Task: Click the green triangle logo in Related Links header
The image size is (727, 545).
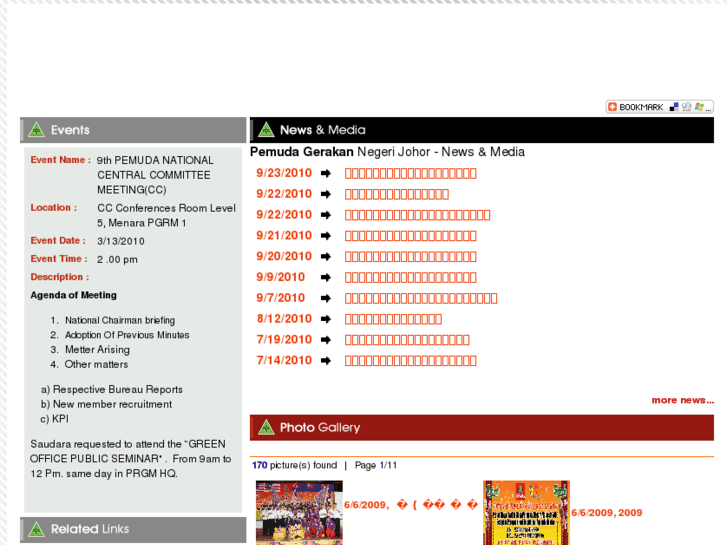Action: [x=36, y=529]
